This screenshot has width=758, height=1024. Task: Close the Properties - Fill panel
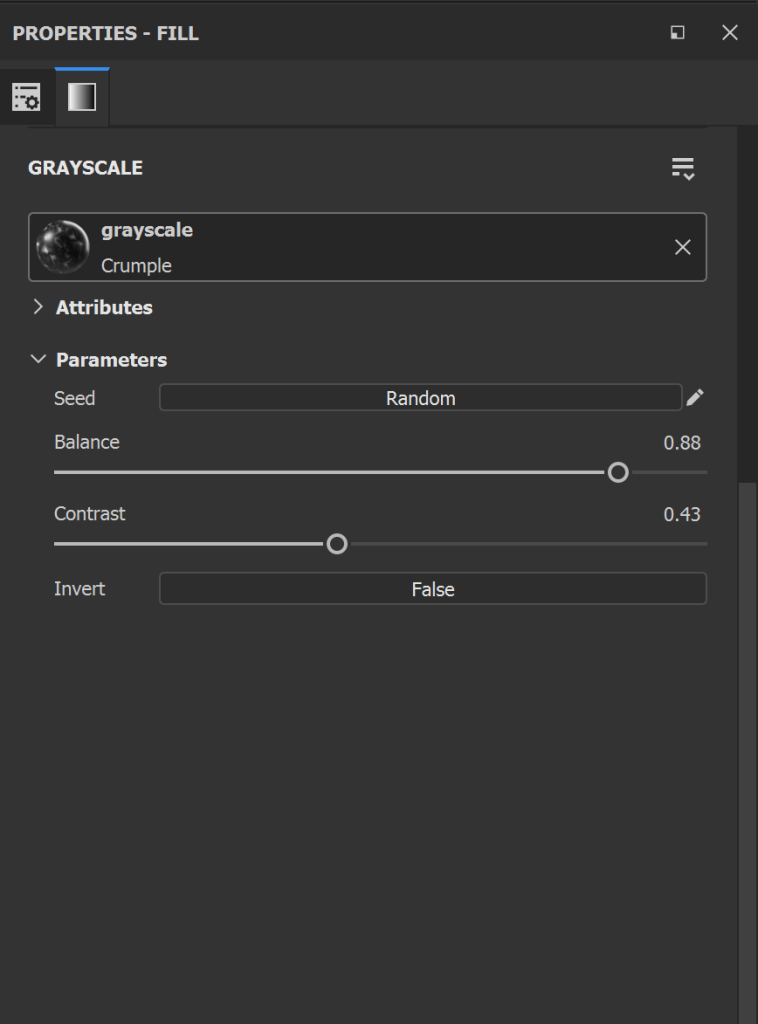point(730,33)
